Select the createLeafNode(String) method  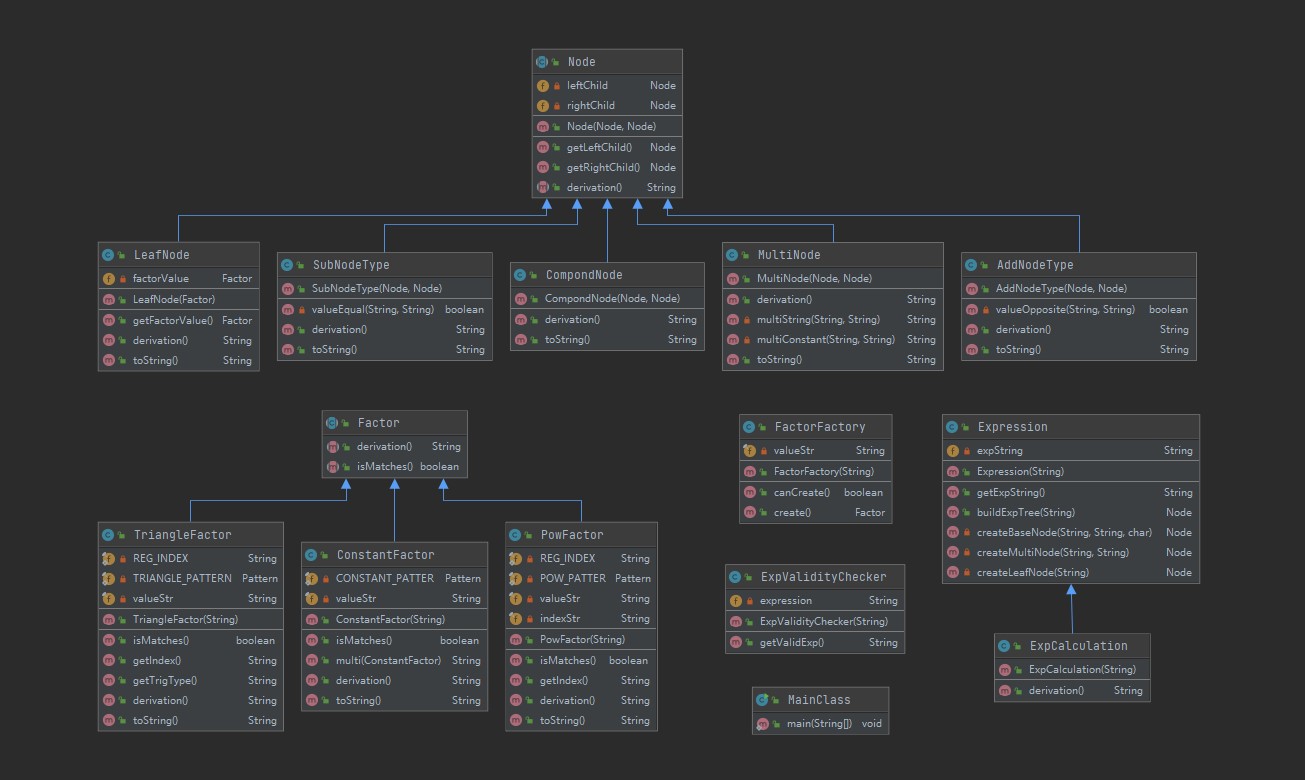pos(1070,572)
